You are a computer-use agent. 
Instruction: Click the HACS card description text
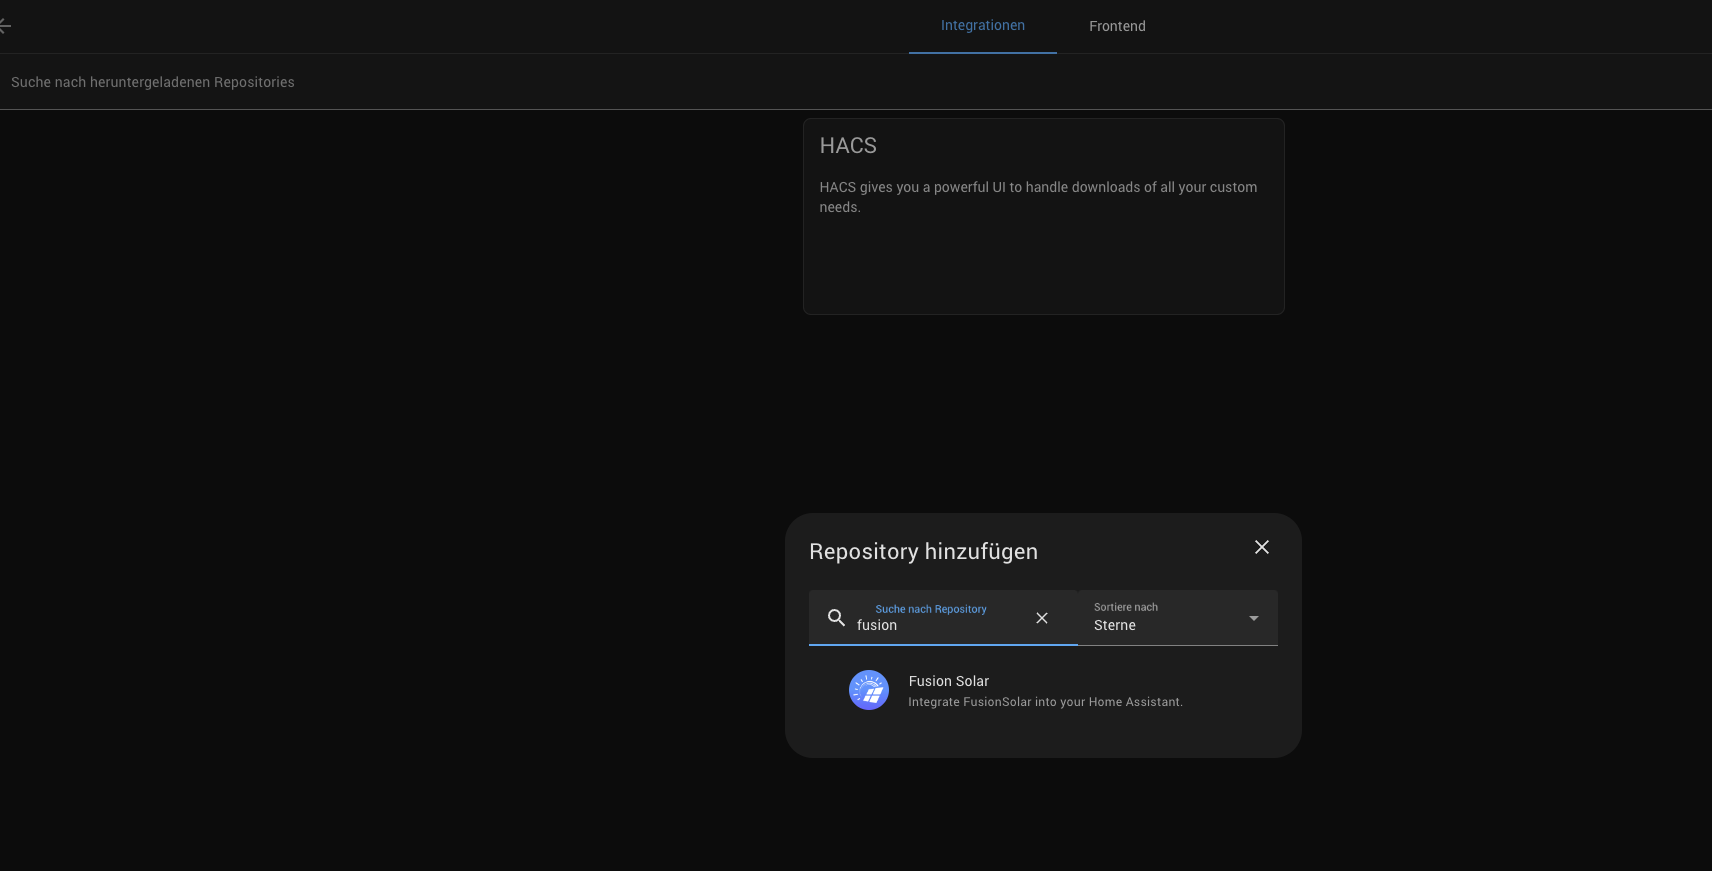pos(1038,197)
